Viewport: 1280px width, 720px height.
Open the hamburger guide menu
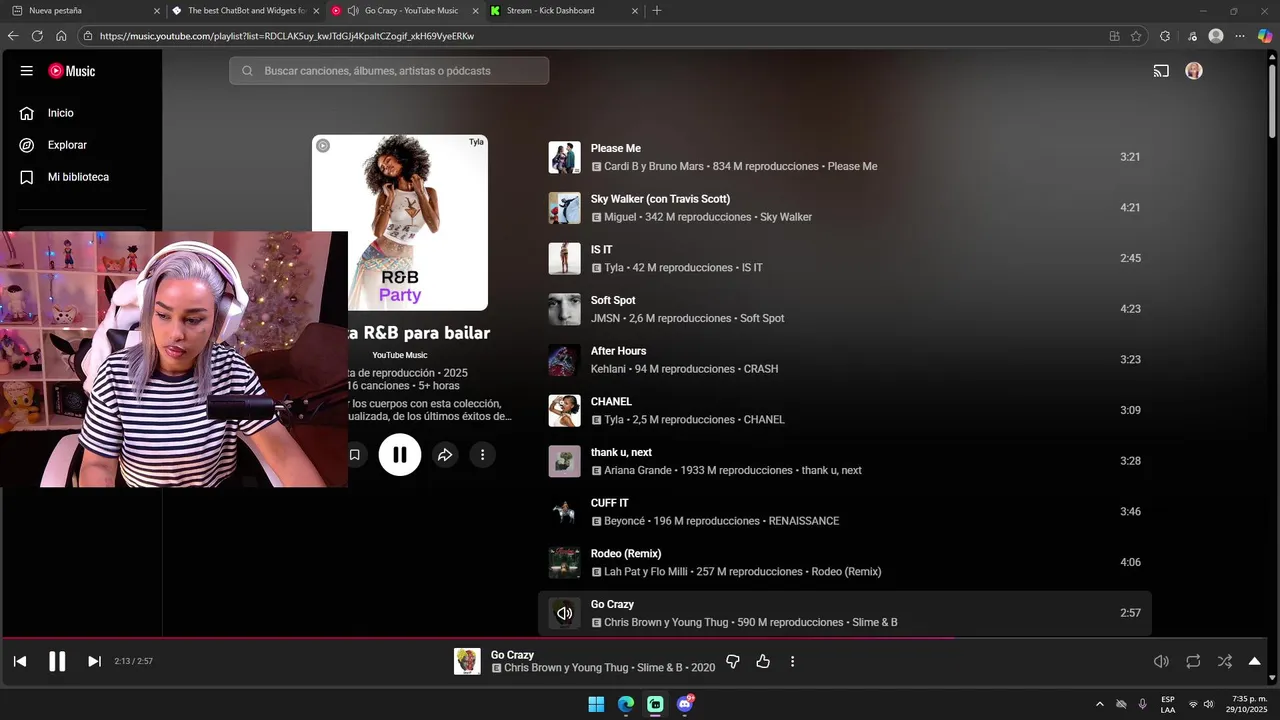click(27, 71)
